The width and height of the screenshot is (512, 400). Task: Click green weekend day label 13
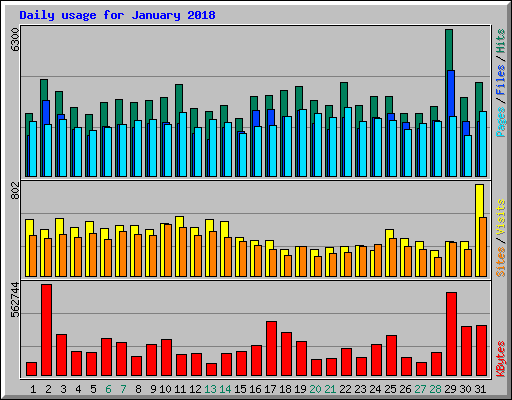pos(210,389)
